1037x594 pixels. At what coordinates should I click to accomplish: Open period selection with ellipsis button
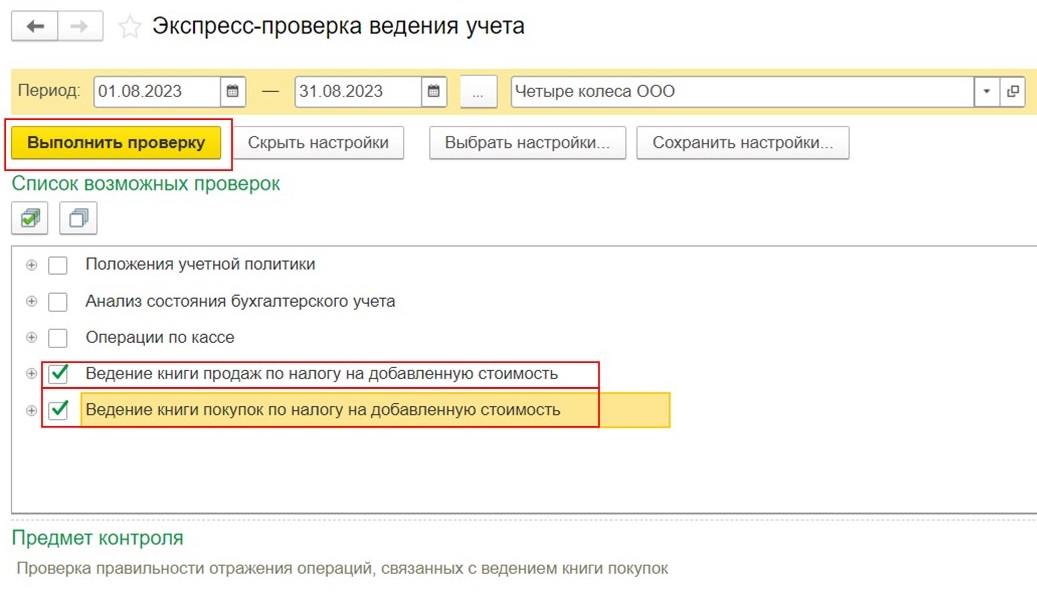coord(478,92)
